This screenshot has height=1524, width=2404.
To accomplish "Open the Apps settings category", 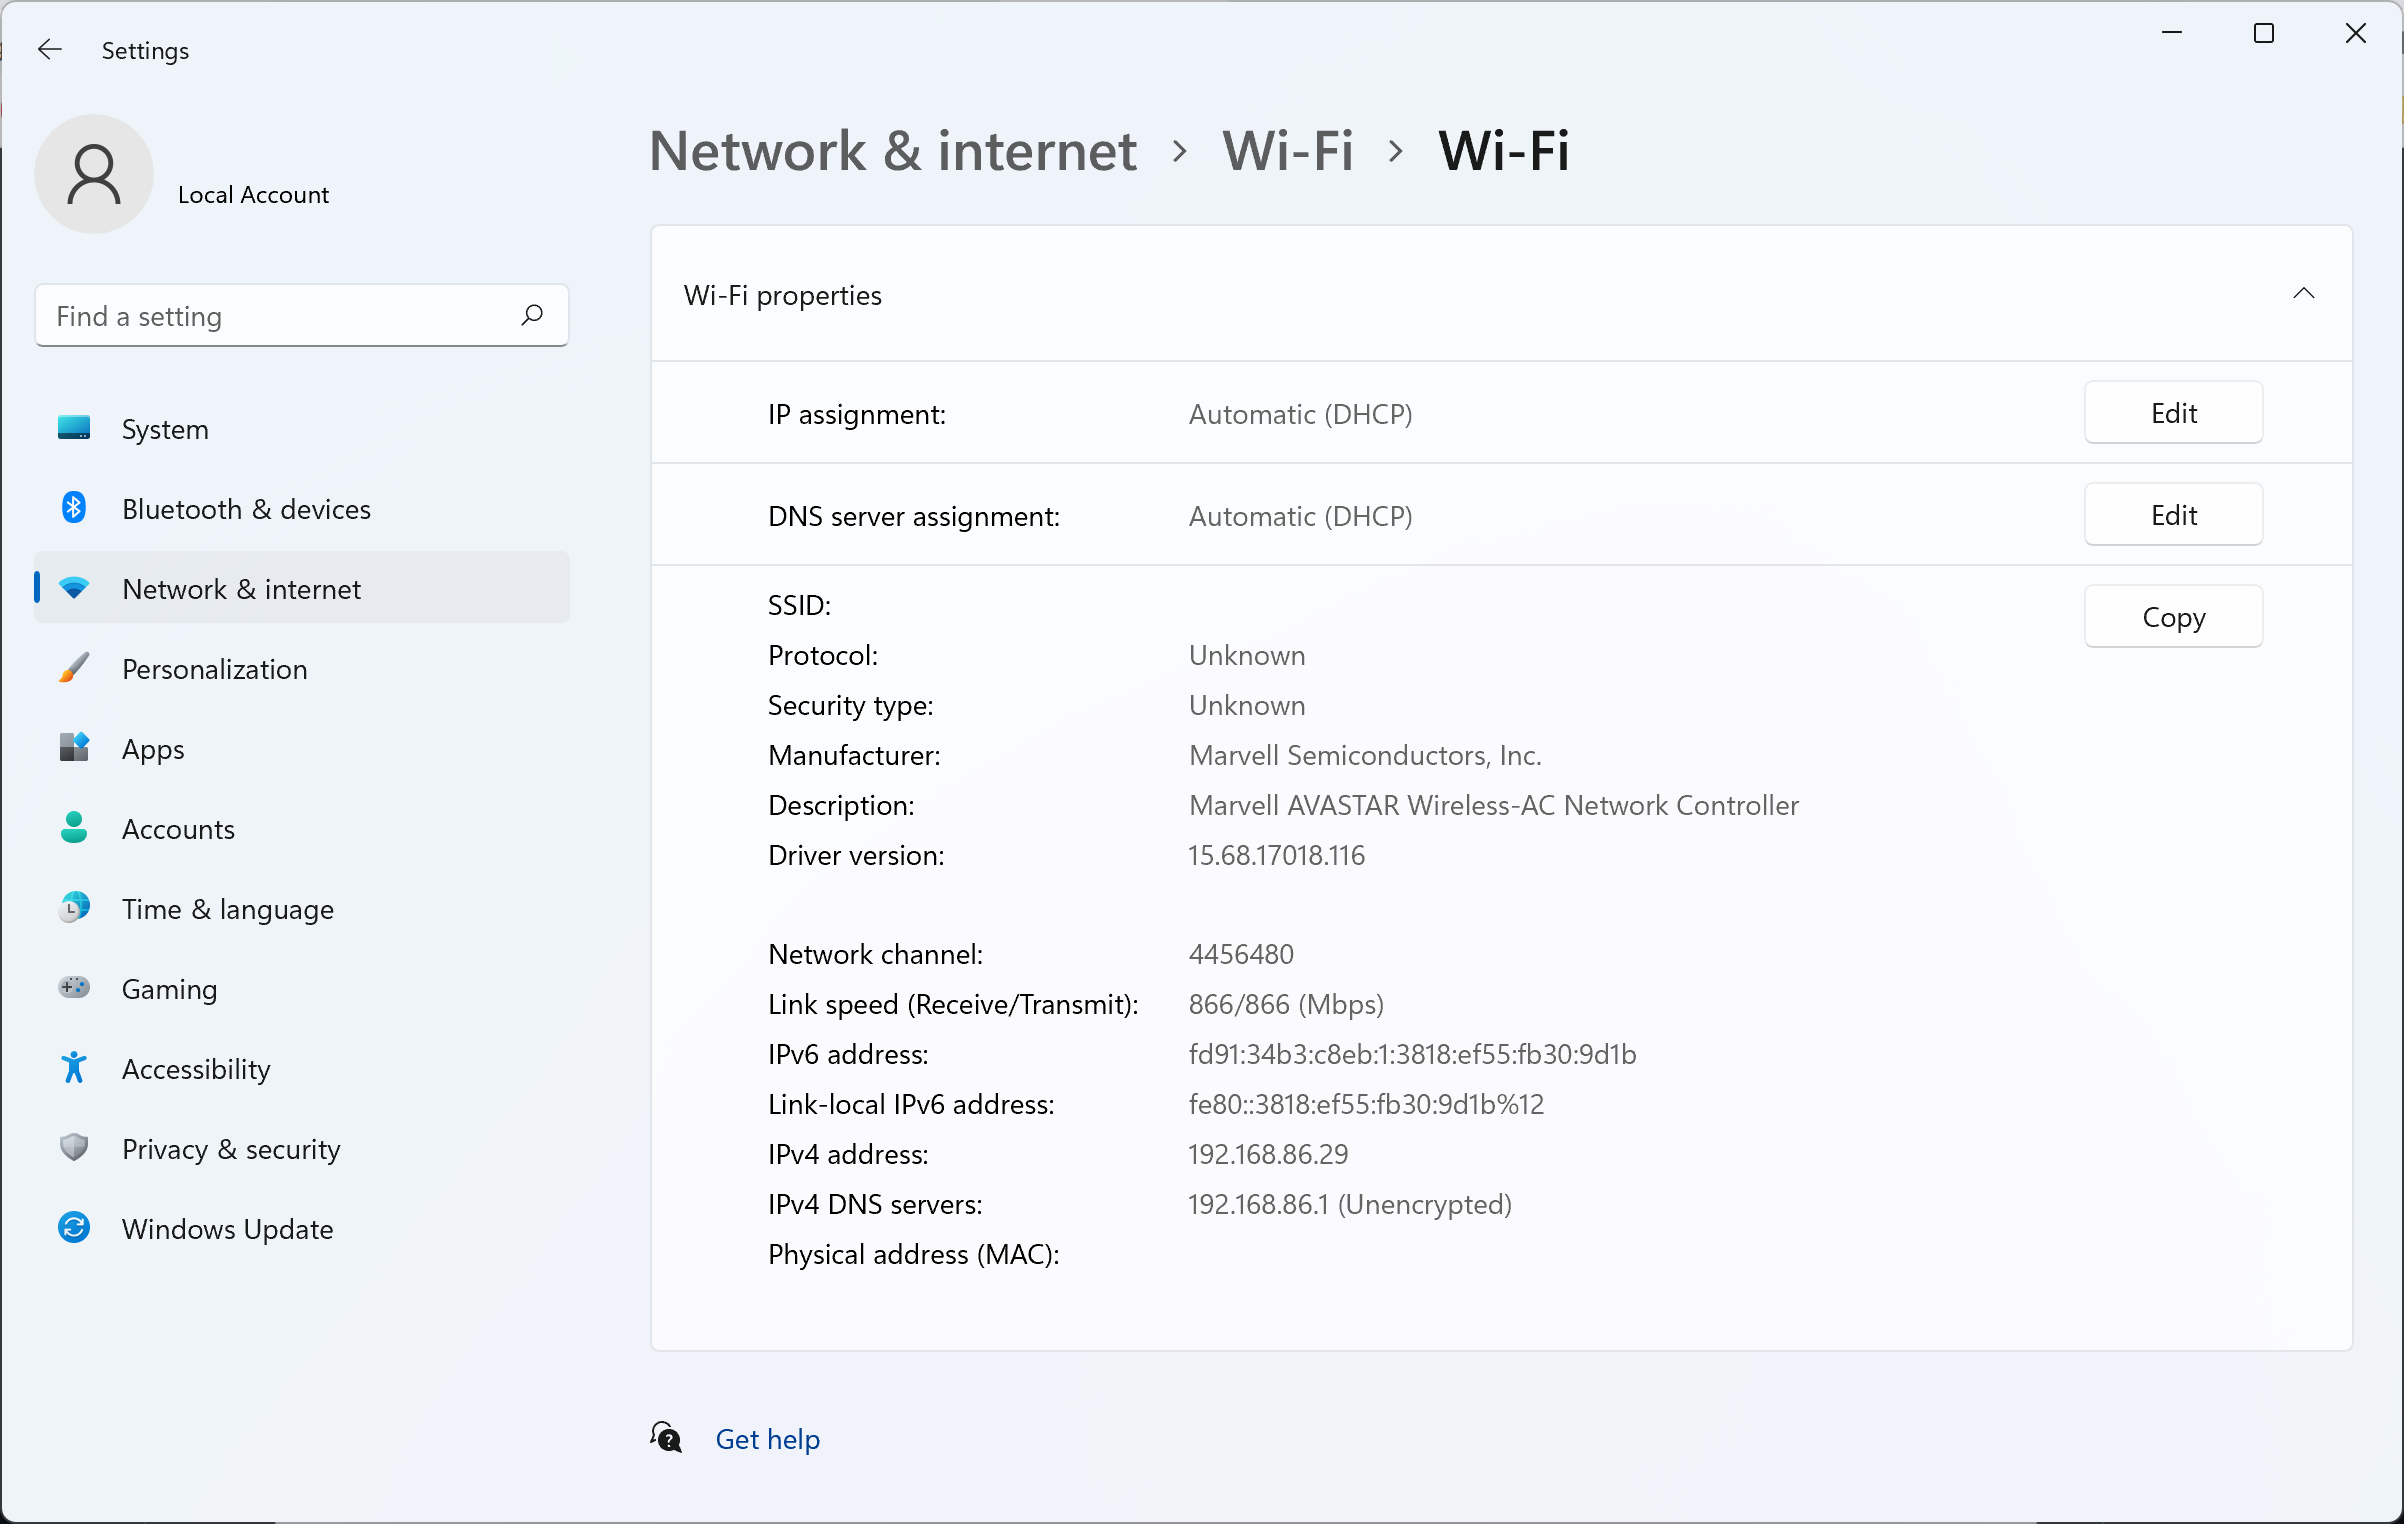I will pyautogui.click(x=153, y=749).
